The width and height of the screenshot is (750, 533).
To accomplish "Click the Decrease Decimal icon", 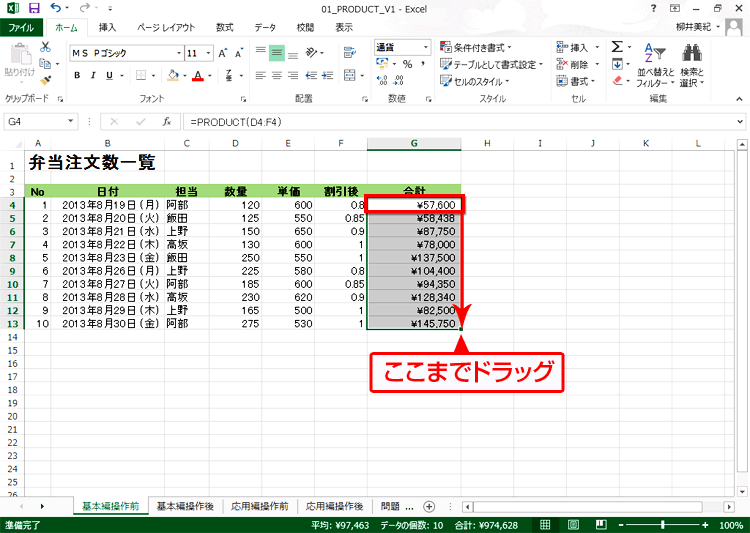I will coord(398,80).
